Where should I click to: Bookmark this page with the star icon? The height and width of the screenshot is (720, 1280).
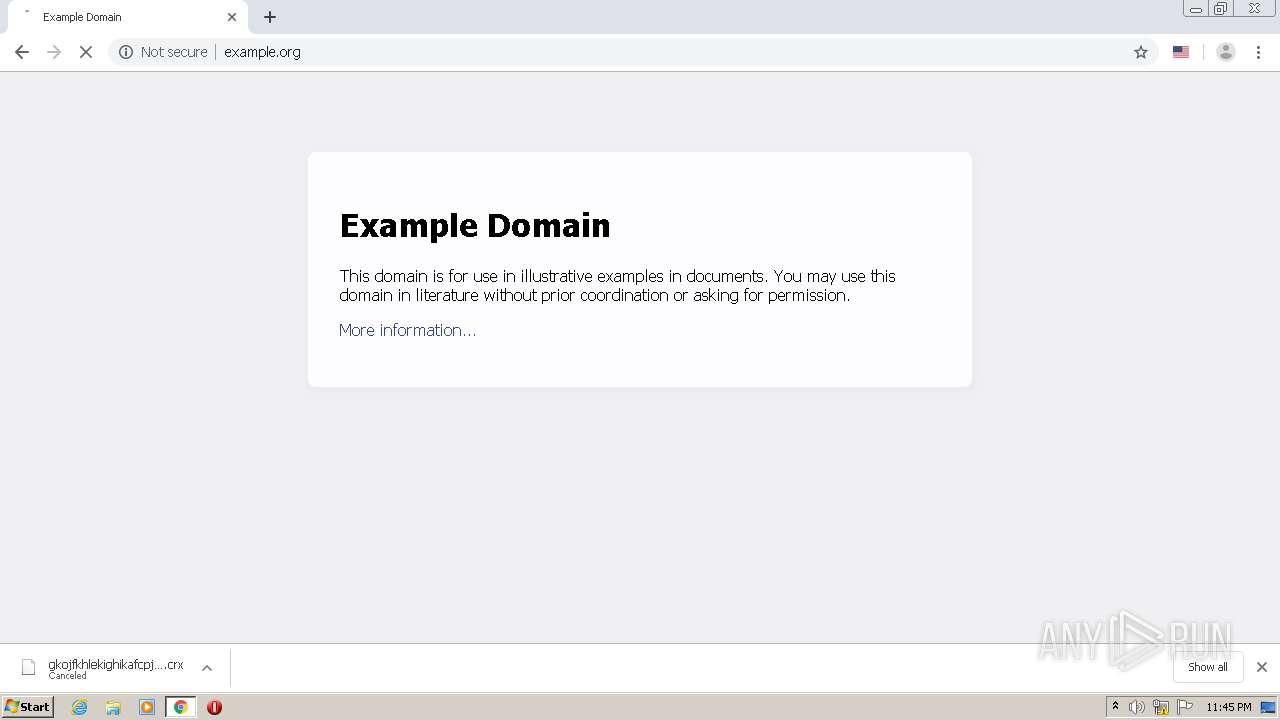[1141, 52]
